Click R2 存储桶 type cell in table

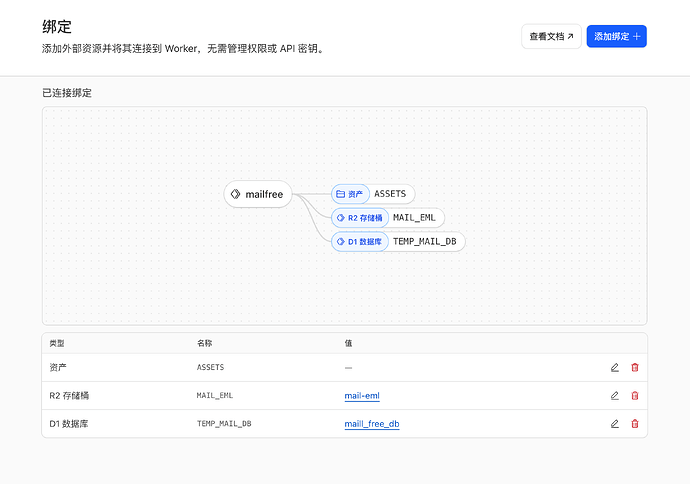[x=69, y=396]
